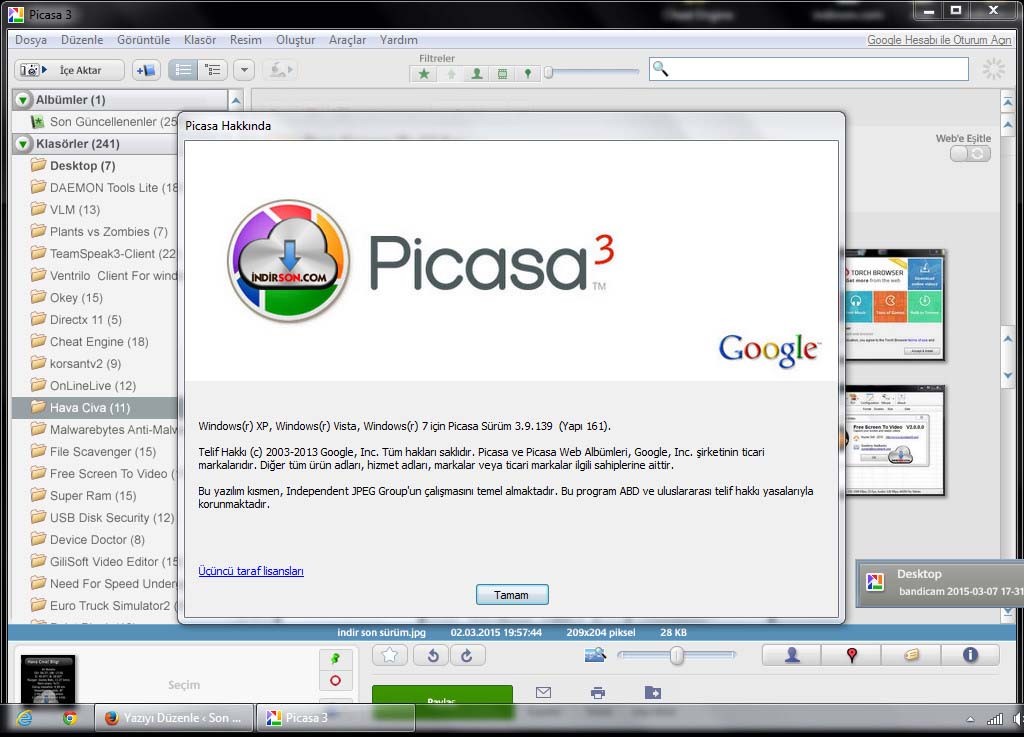Show the tags panel icon
Viewport: 1024px width, 737px height.
pyautogui.click(x=911, y=655)
